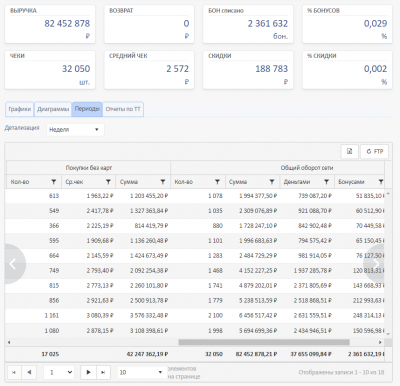The width and height of the screenshot is (400, 386).
Task: Go to the last page of records
Action: coord(103,372)
